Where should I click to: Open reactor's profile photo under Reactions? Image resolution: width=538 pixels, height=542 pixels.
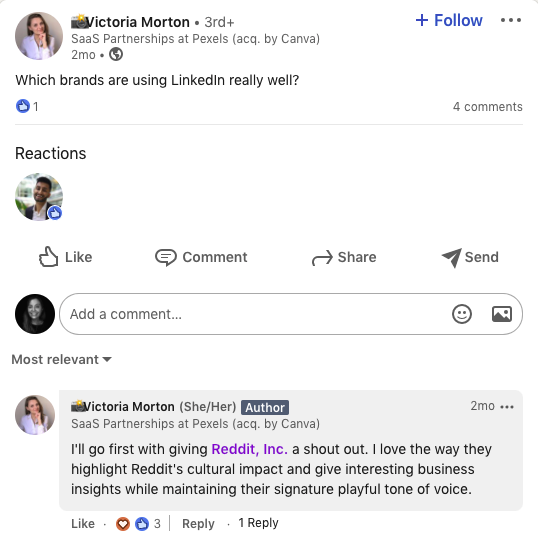pyautogui.click(x=39, y=197)
